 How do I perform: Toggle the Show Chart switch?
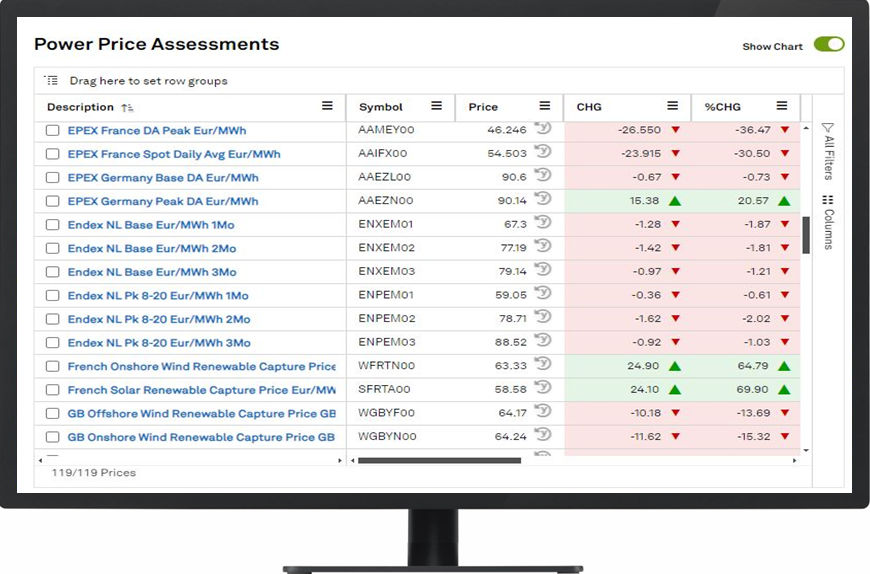click(828, 45)
